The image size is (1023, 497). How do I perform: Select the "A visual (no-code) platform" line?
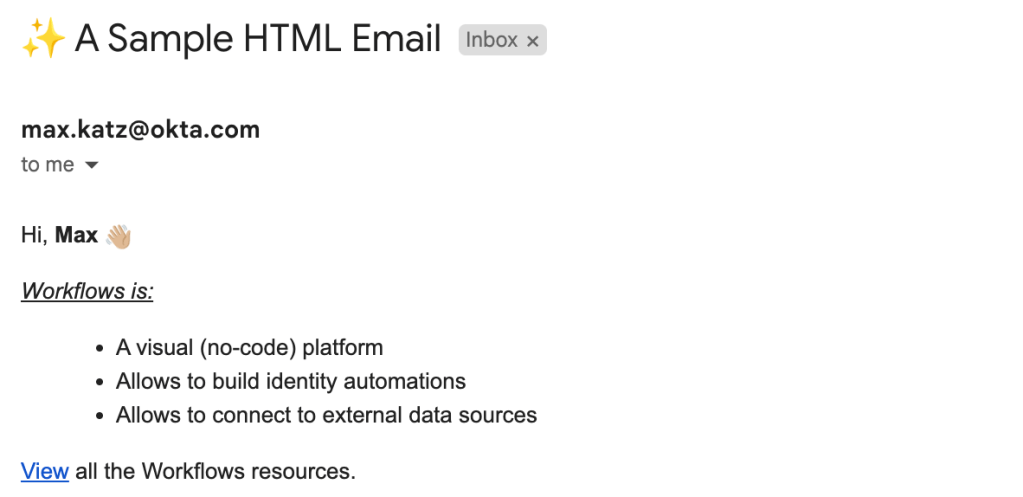(249, 348)
